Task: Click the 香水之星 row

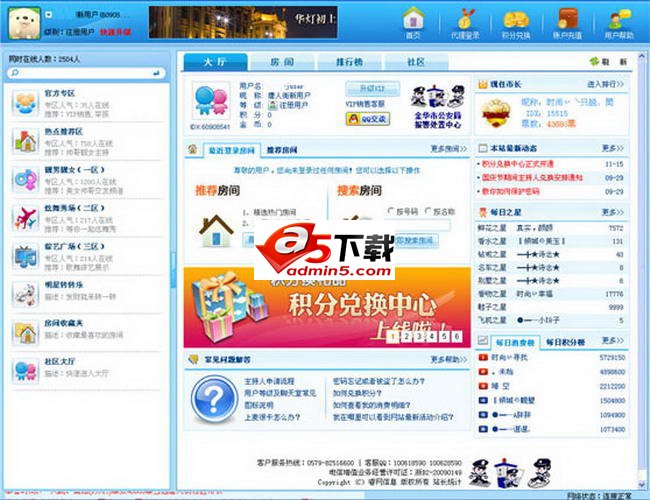Action: pos(551,241)
